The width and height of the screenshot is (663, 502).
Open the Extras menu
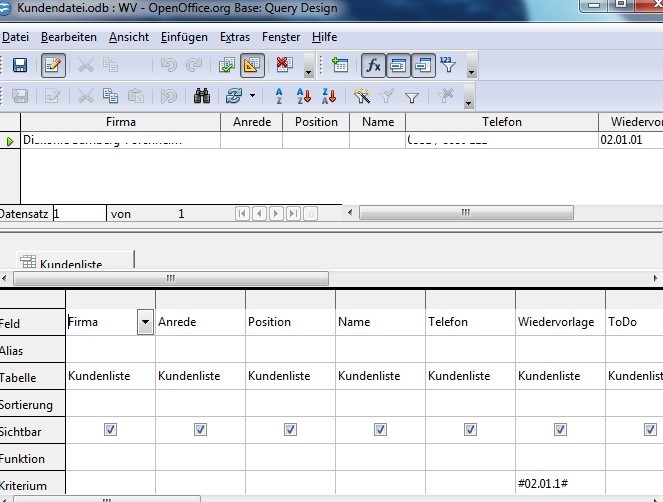235,37
